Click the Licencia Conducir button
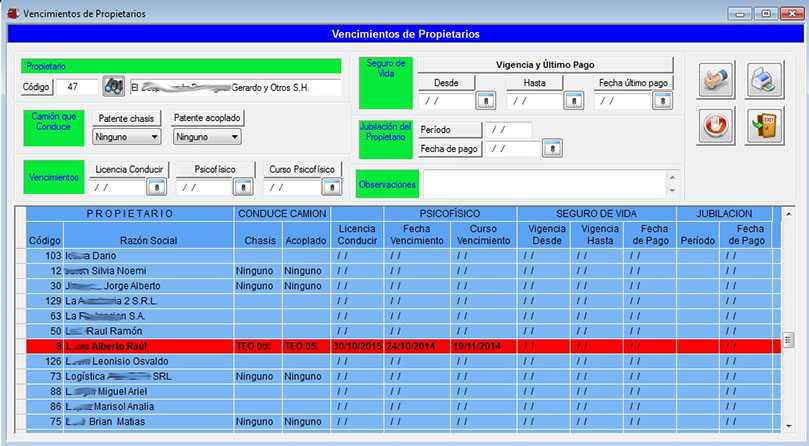The width and height of the screenshot is (809, 446). point(128,169)
